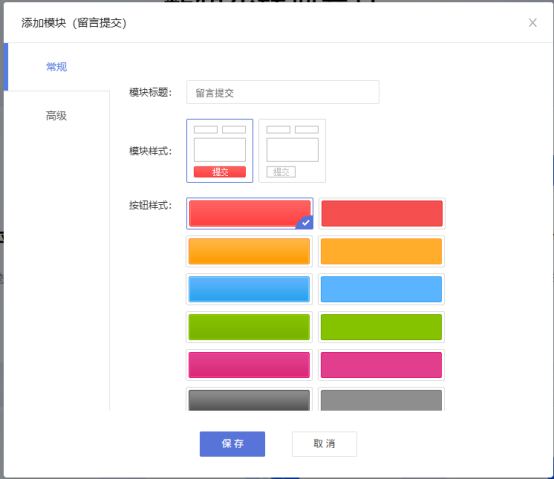Select module style with red 提交 button

click(x=220, y=151)
